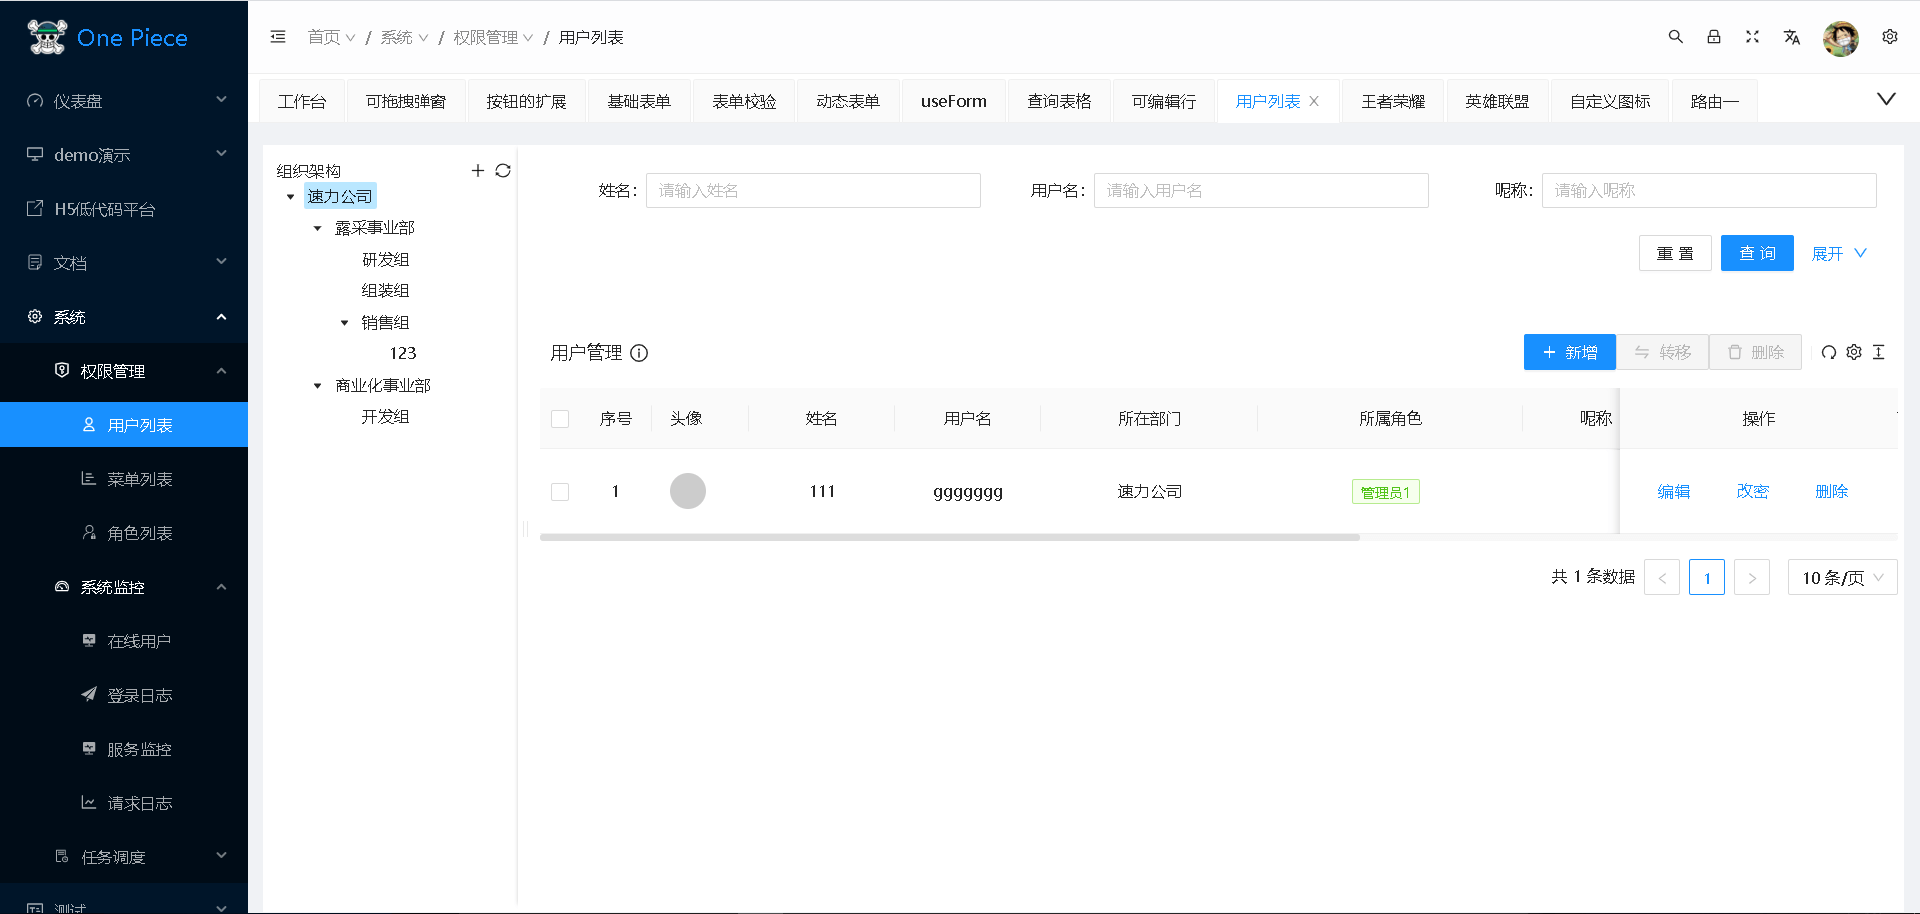
Task: Collapse the 露采事业部 tree node
Action: coord(318,229)
